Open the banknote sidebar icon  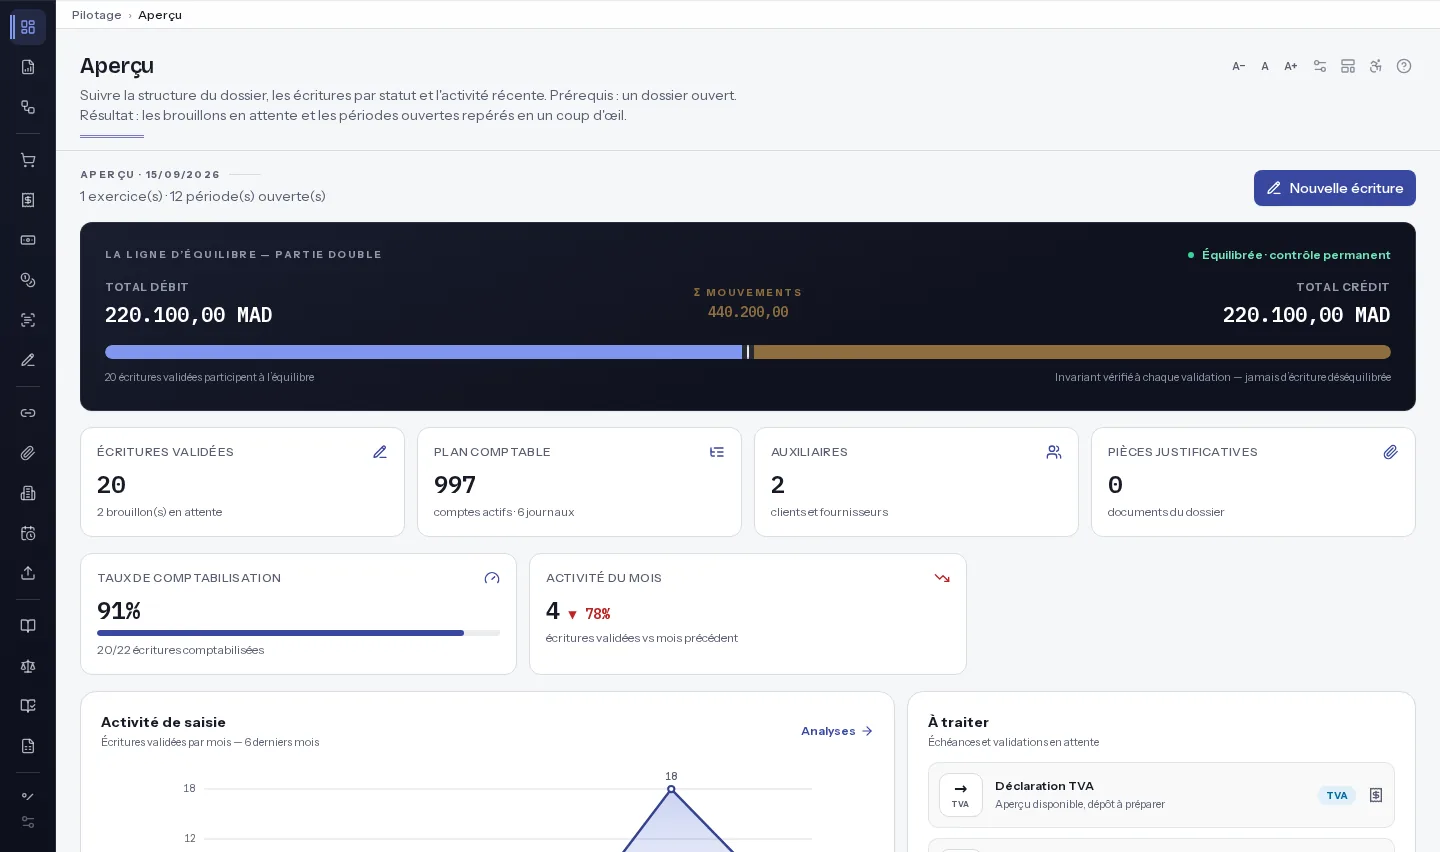pos(28,240)
